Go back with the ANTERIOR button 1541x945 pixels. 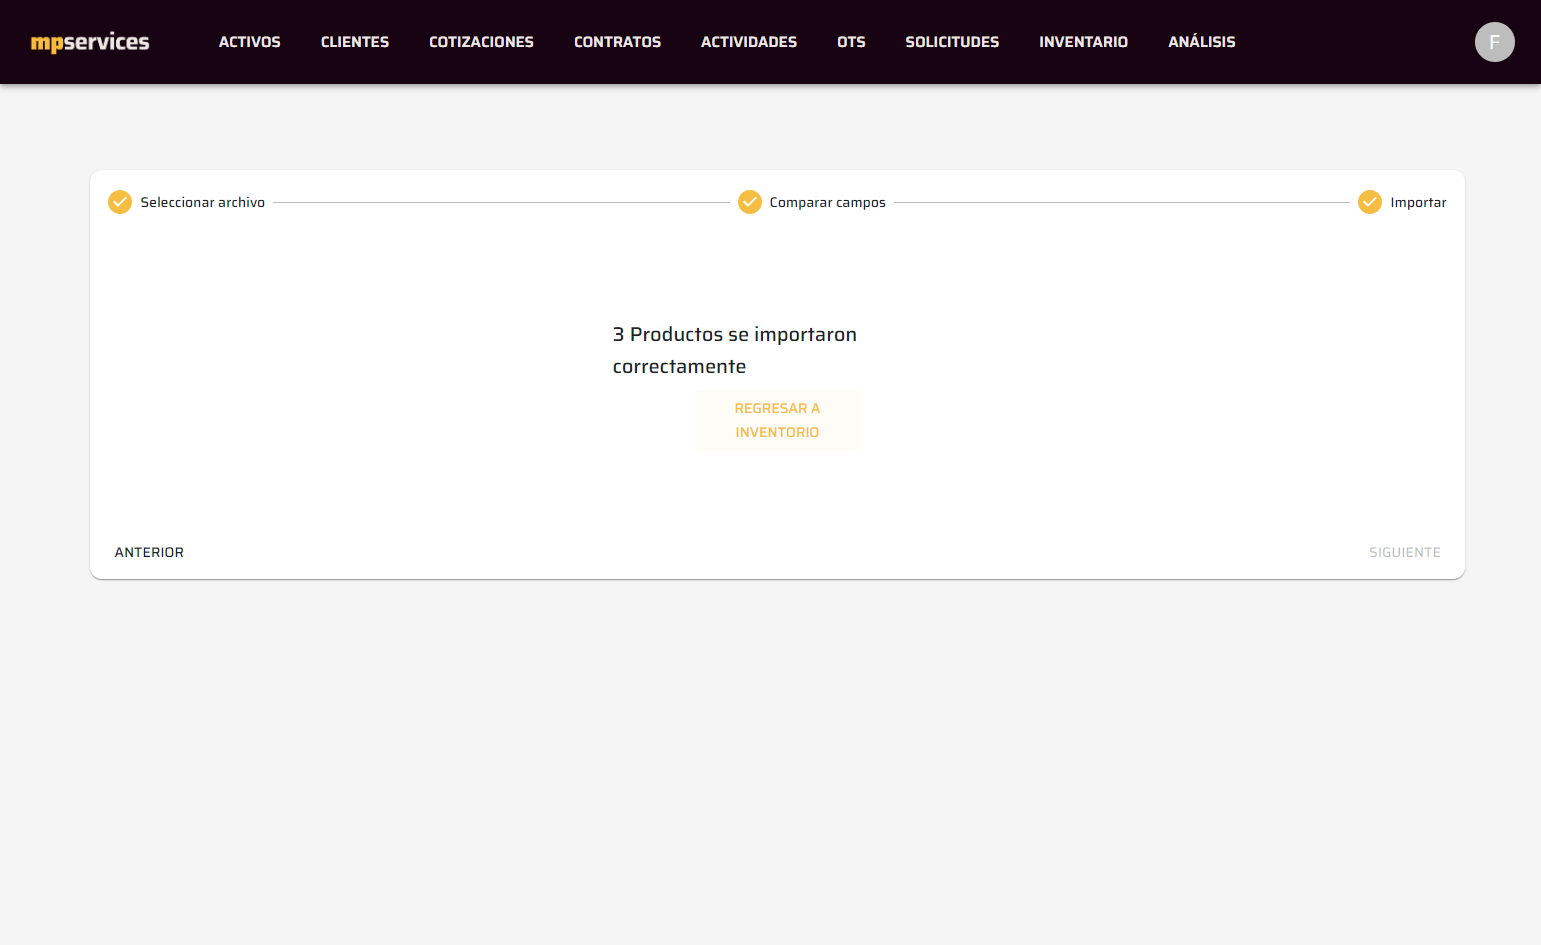click(149, 552)
